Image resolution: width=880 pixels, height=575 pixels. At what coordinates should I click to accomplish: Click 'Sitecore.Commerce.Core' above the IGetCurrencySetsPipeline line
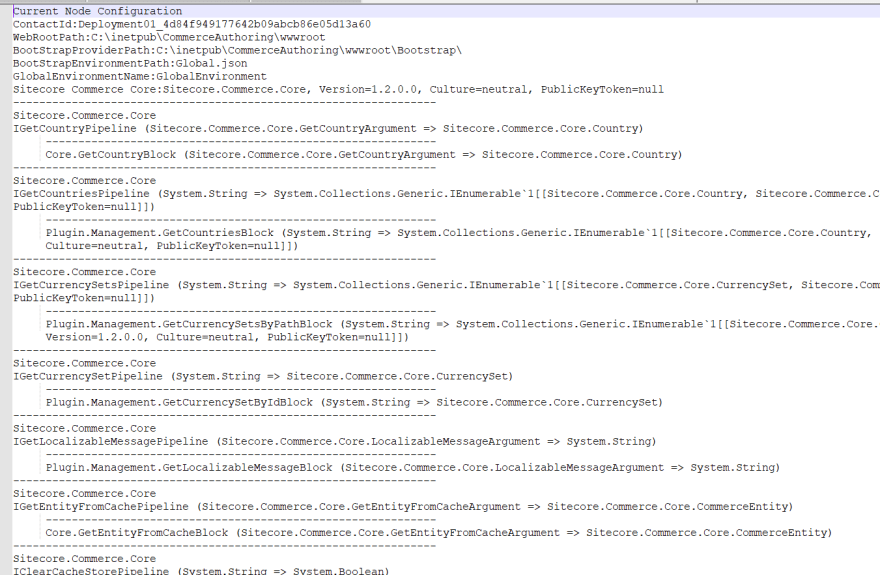coord(84,272)
